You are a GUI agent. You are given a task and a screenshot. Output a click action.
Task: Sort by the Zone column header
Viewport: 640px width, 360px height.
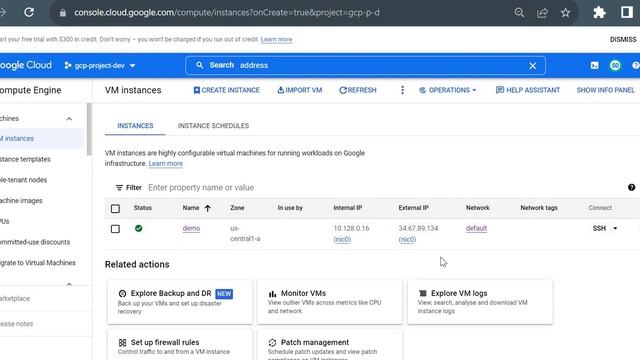237,208
